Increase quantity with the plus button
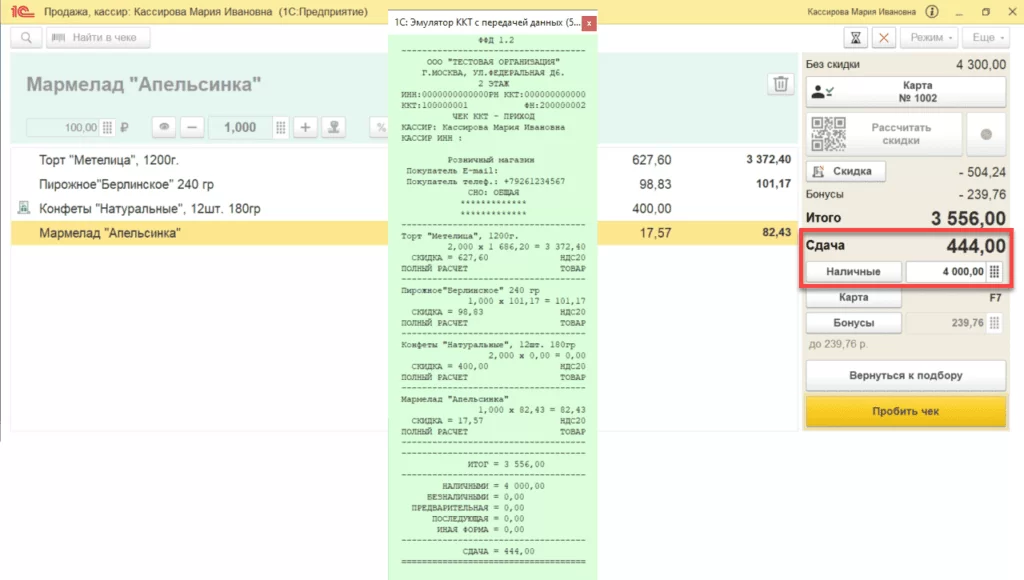Viewport: 1024px width, 580px height. click(x=306, y=128)
